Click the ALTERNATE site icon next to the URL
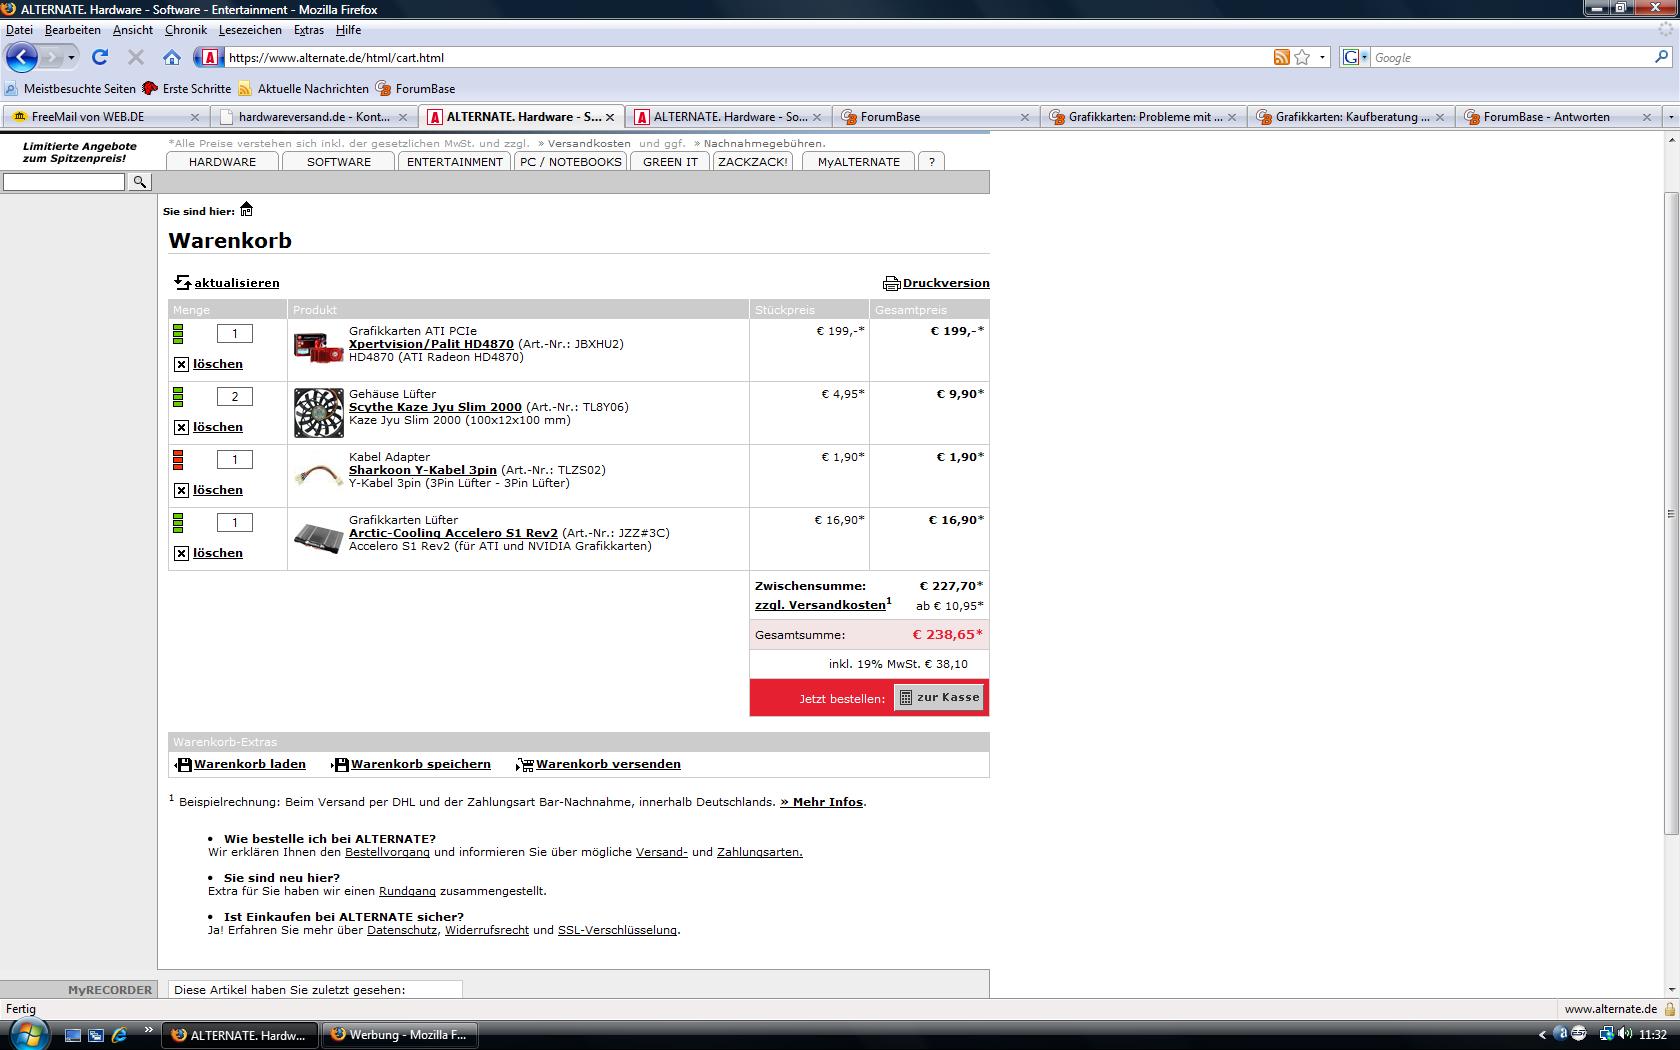1680x1050 pixels. [x=208, y=57]
